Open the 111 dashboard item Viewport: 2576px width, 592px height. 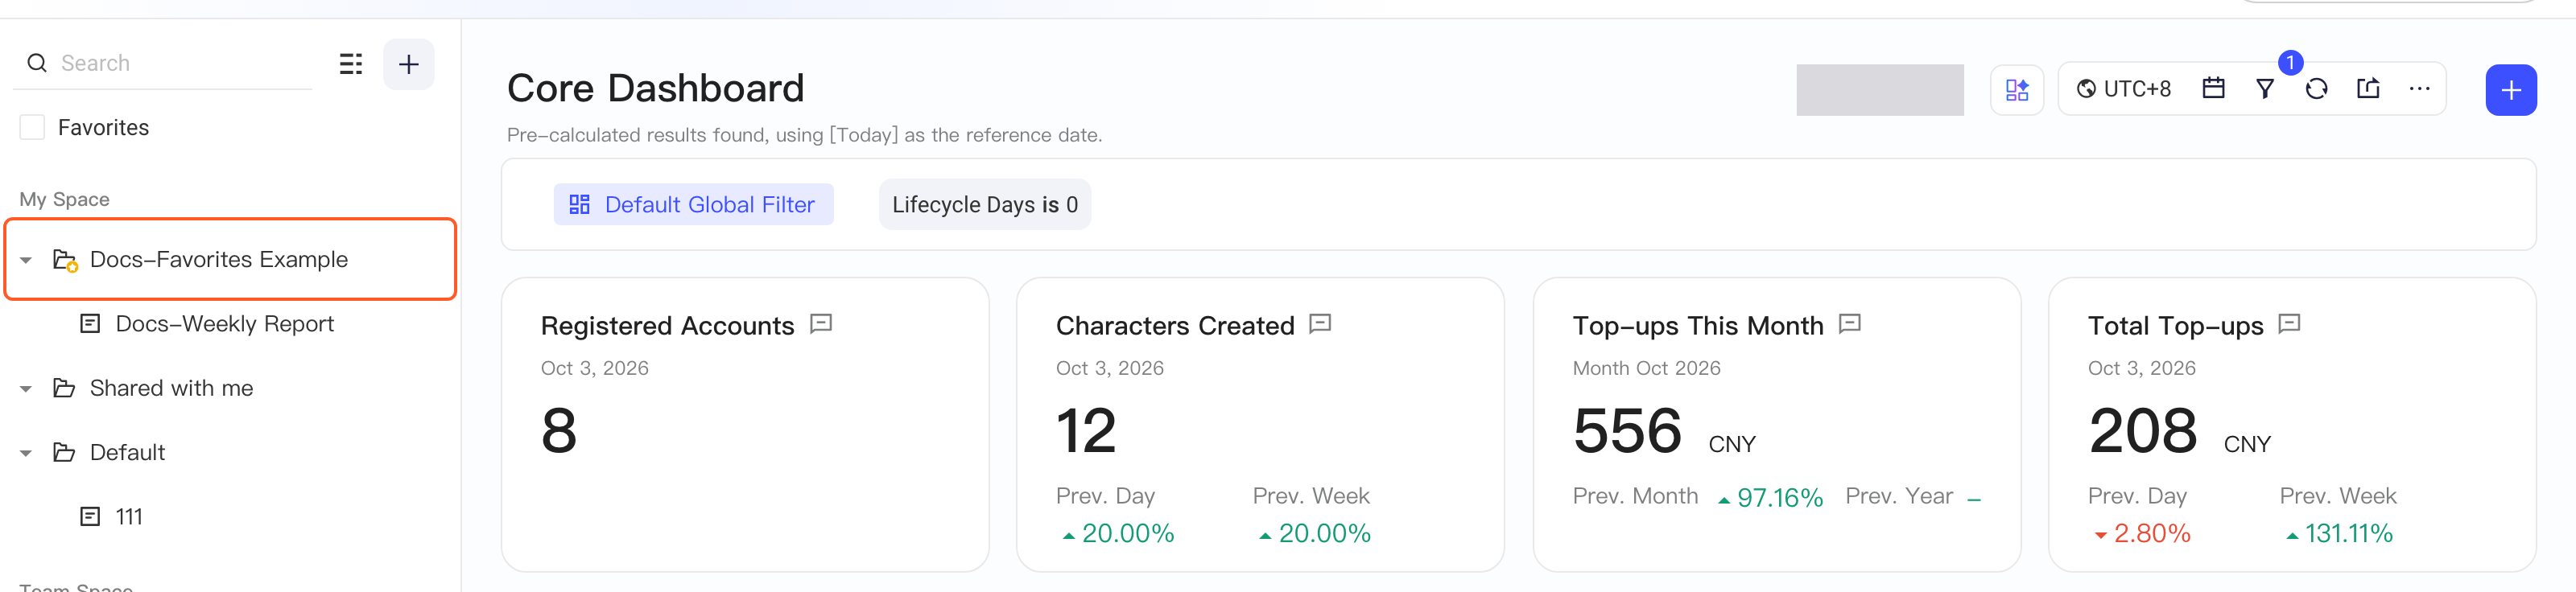coord(129,517)
